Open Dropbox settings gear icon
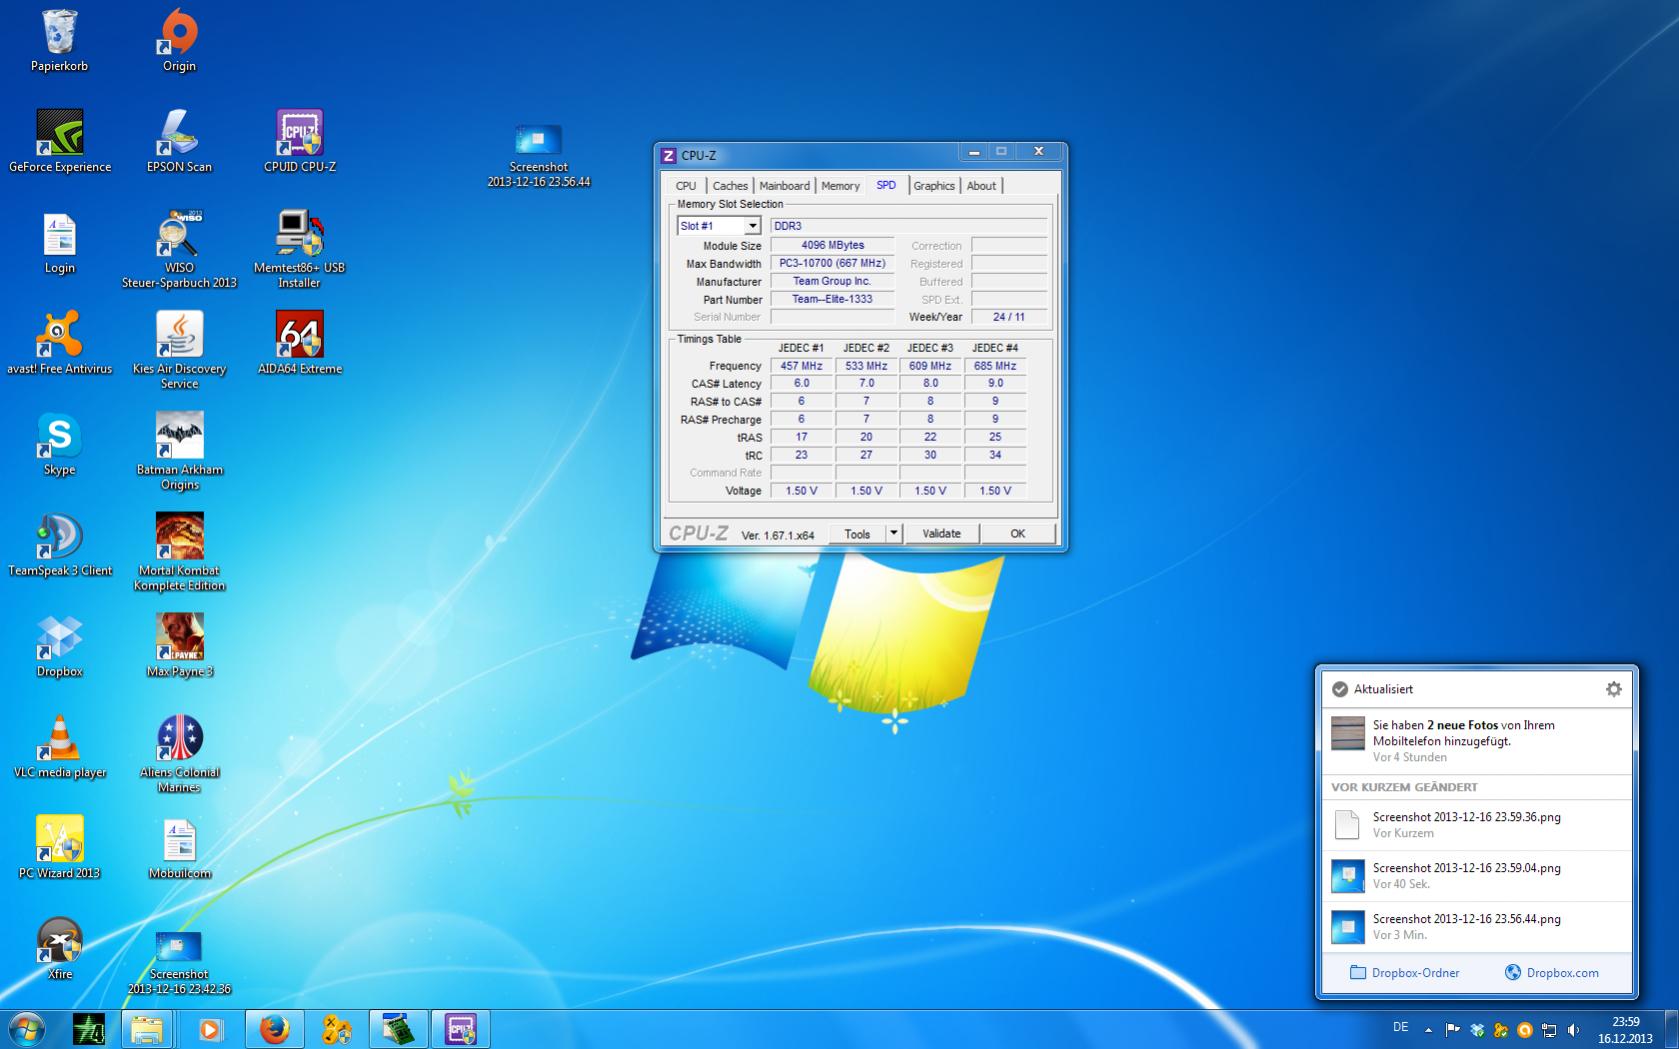 pos(1613,689)
